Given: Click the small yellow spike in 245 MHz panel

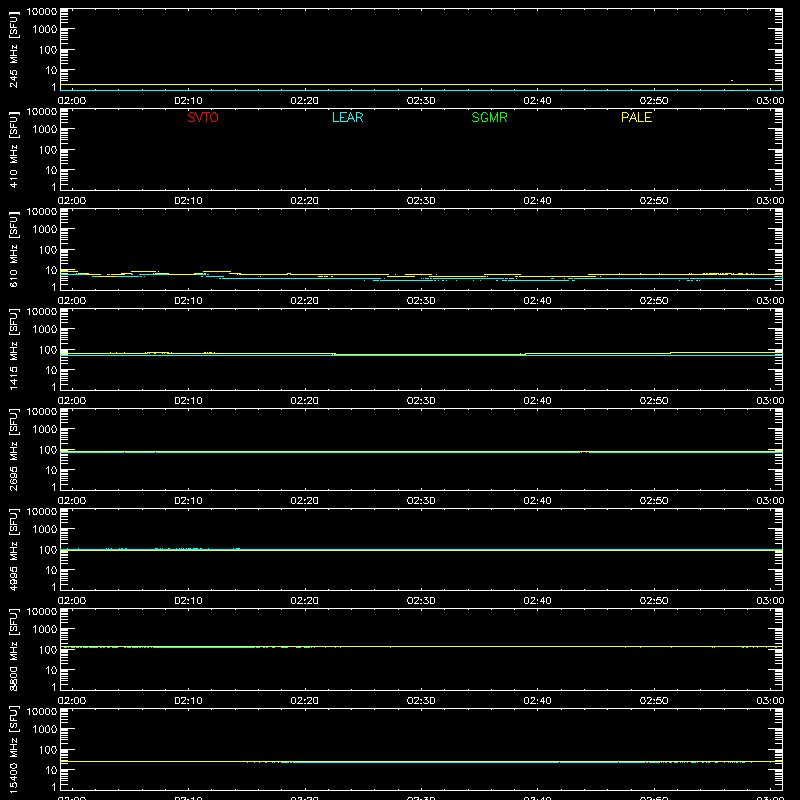Looking at the screenshot, I should (732, 81).
